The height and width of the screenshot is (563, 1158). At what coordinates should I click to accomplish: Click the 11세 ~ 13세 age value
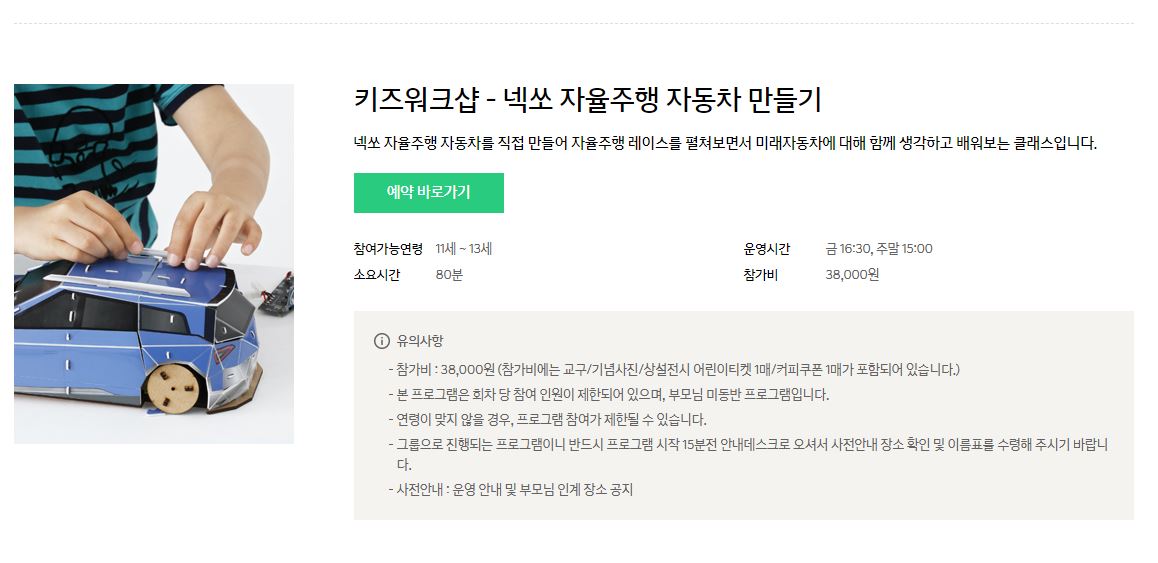click(x=464, y=249)
